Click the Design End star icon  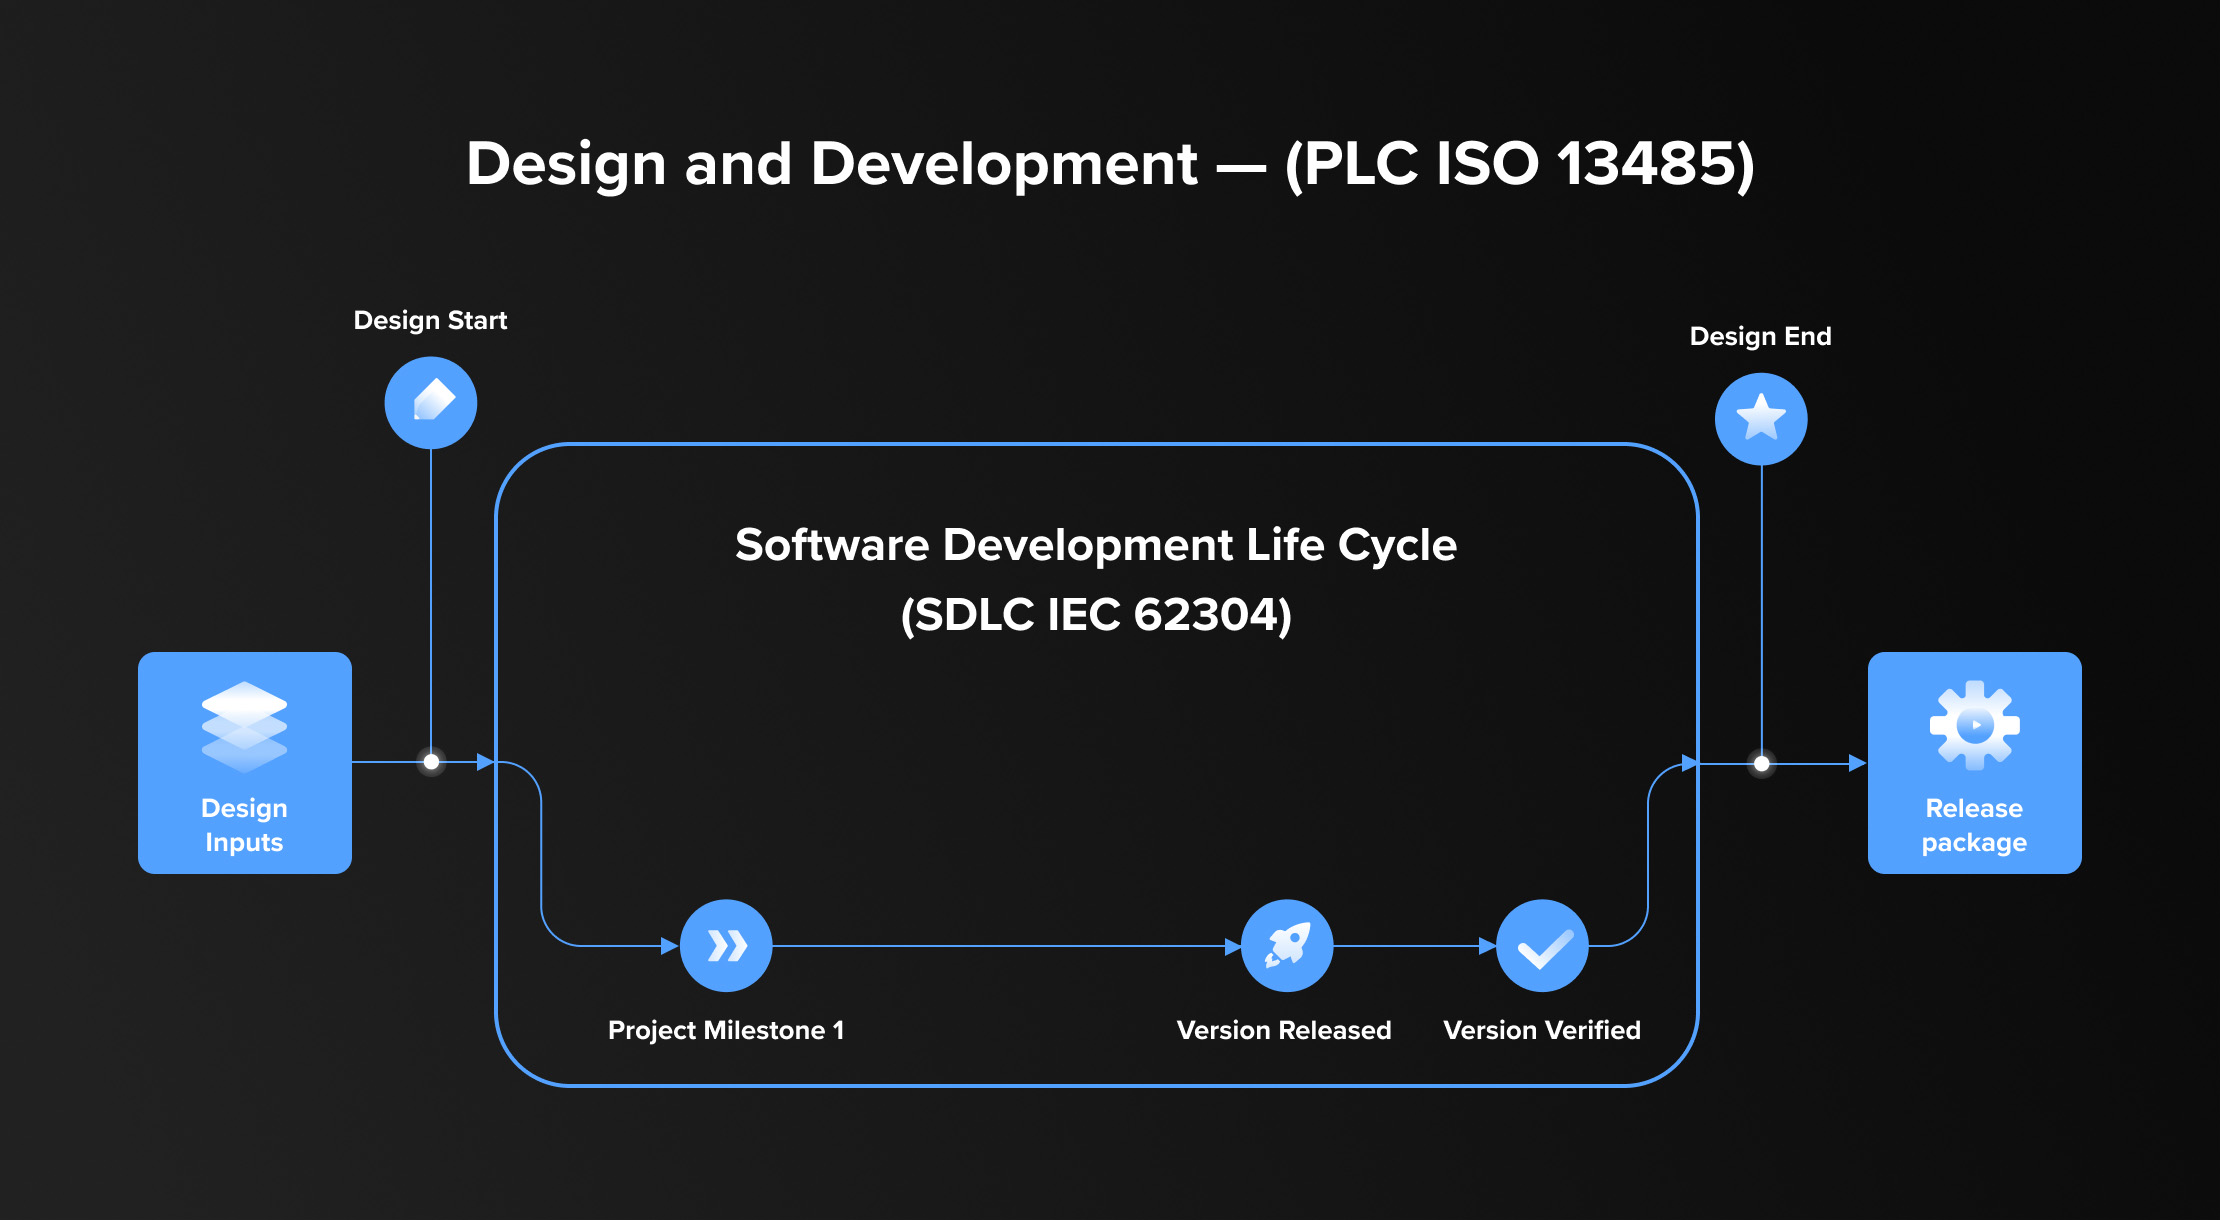tap(1761, 419)
